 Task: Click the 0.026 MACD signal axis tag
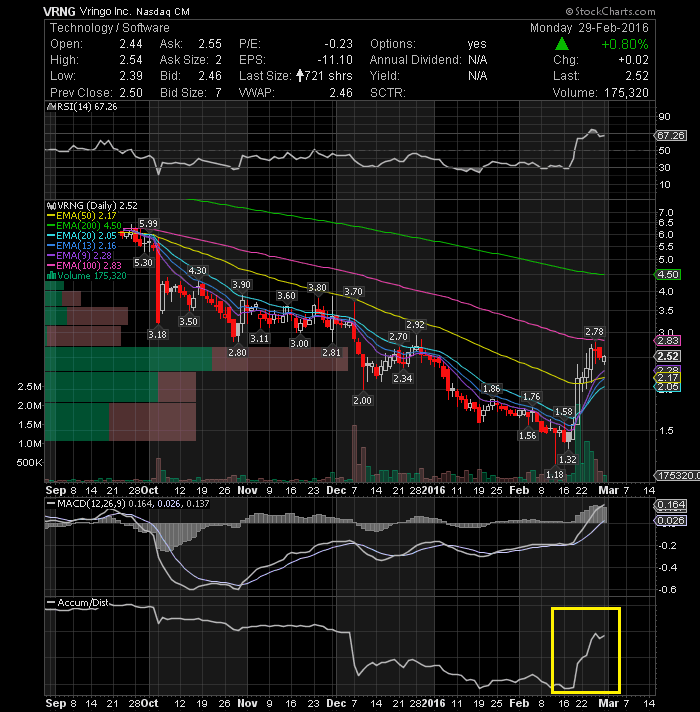coord(670,520)
